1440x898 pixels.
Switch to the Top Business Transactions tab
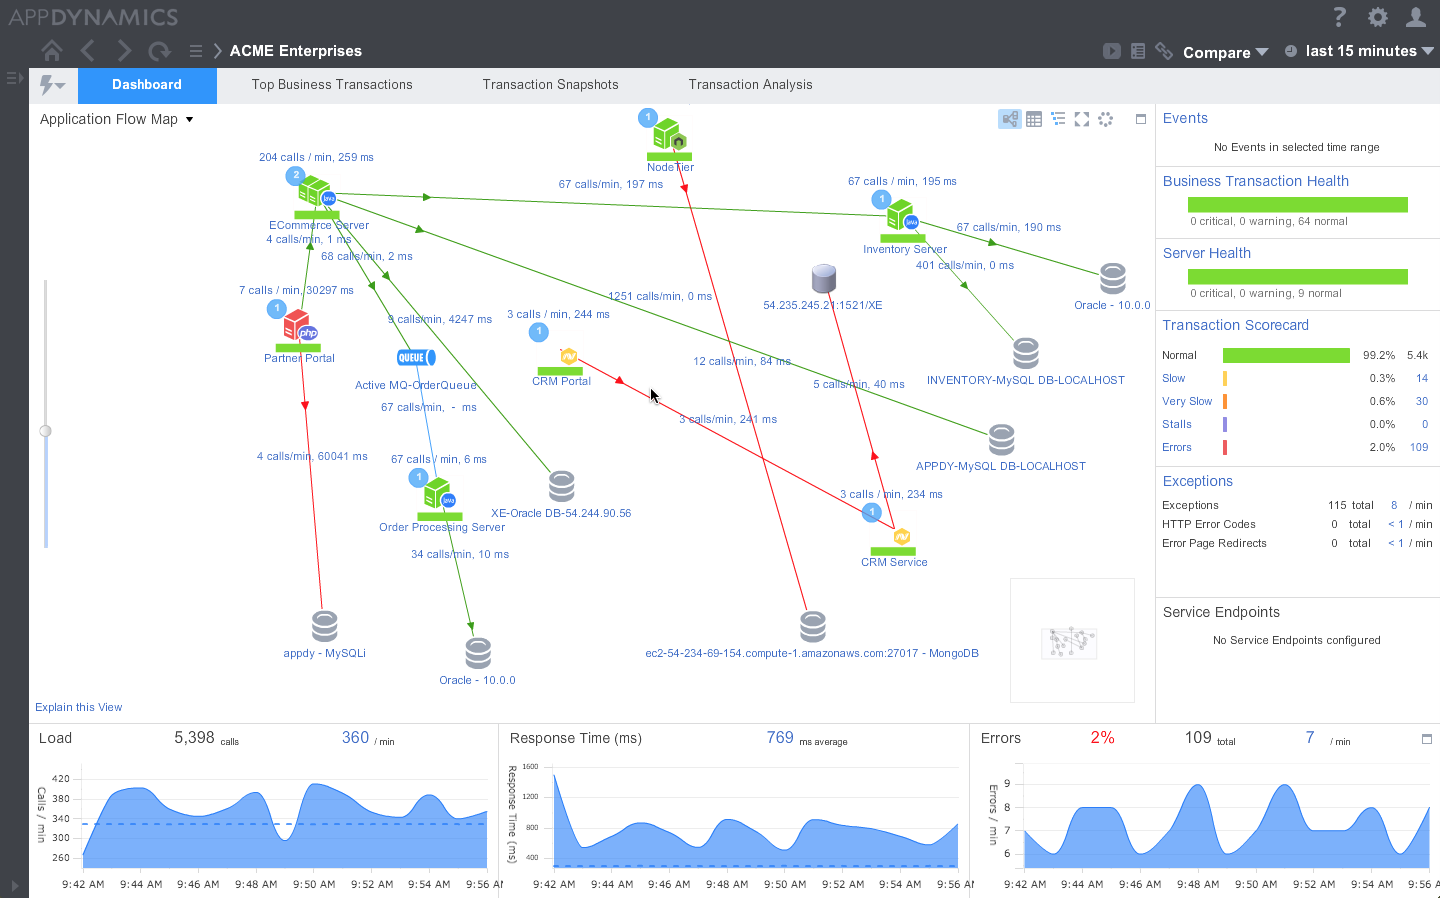coord(332,85)
